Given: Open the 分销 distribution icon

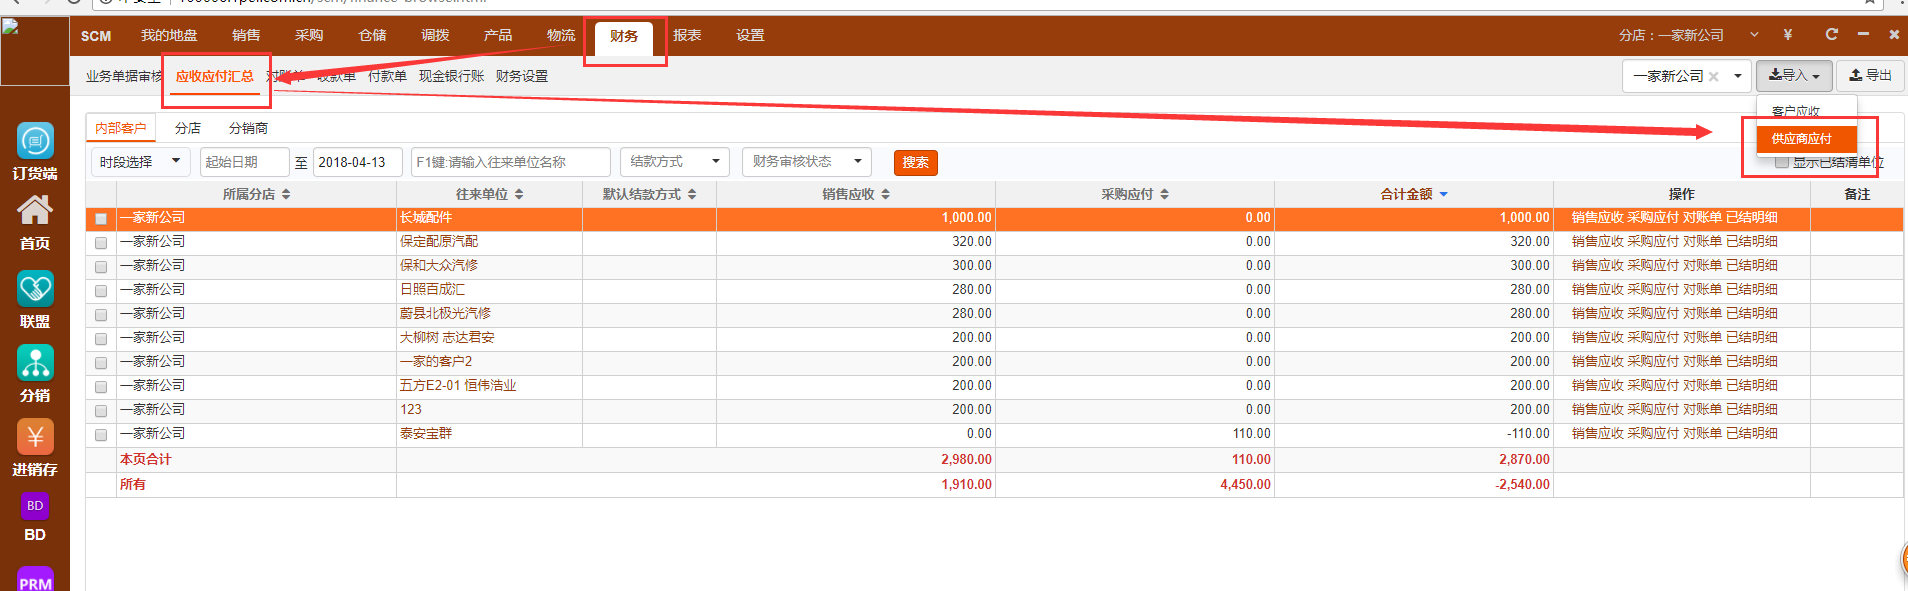Looking at the screenshot, I should (x=35, y=363).
